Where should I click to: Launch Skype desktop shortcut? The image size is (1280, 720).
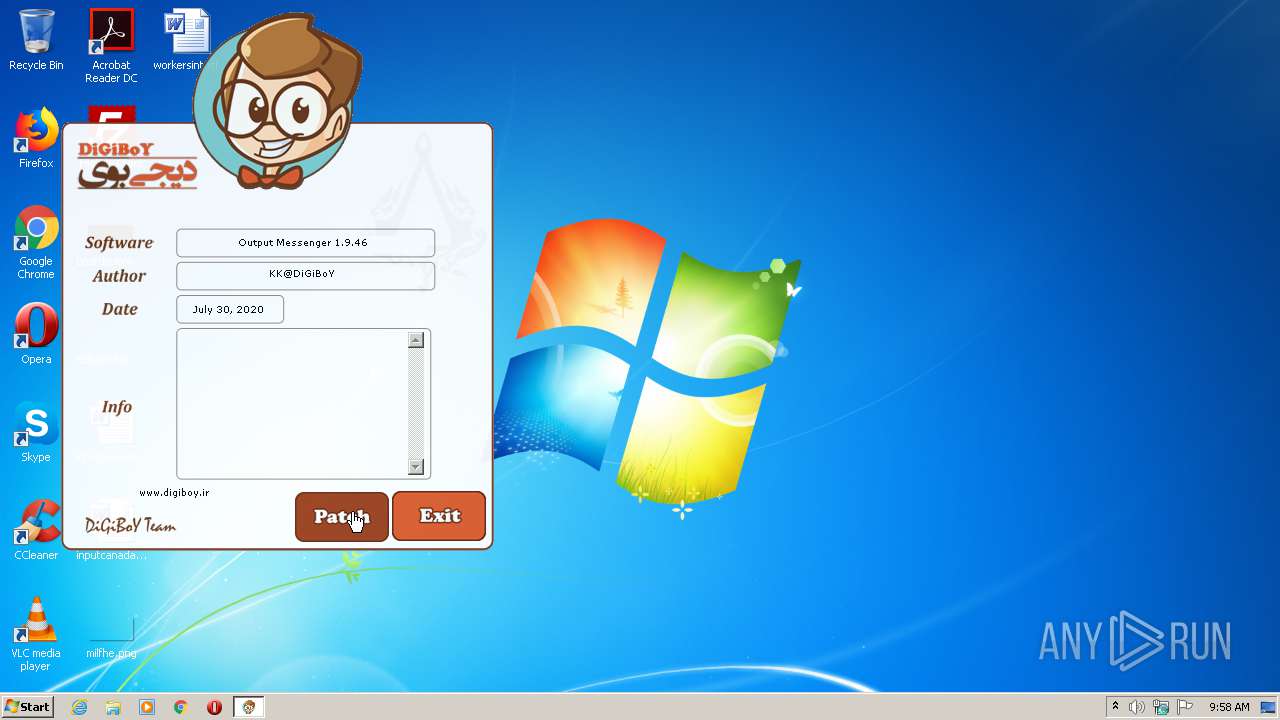click(x=36, y=433)
